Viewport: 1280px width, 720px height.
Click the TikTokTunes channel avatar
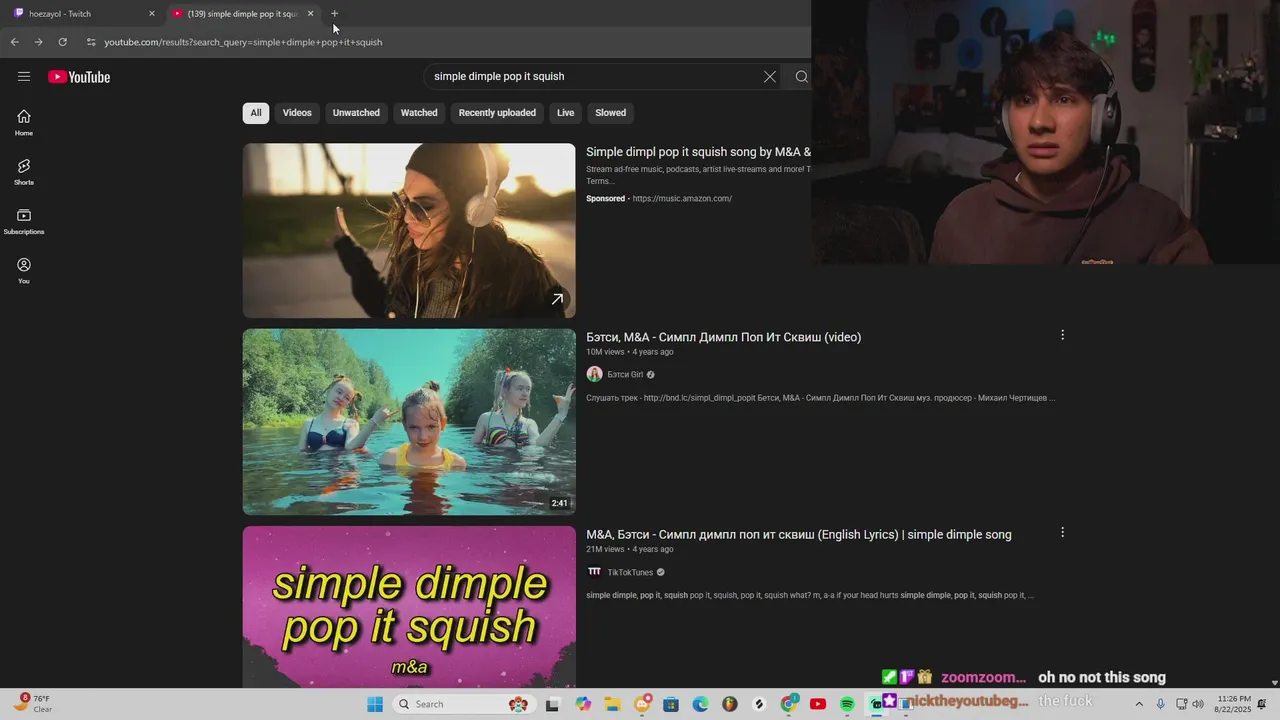pyautogui.click(x=594, y=572)
